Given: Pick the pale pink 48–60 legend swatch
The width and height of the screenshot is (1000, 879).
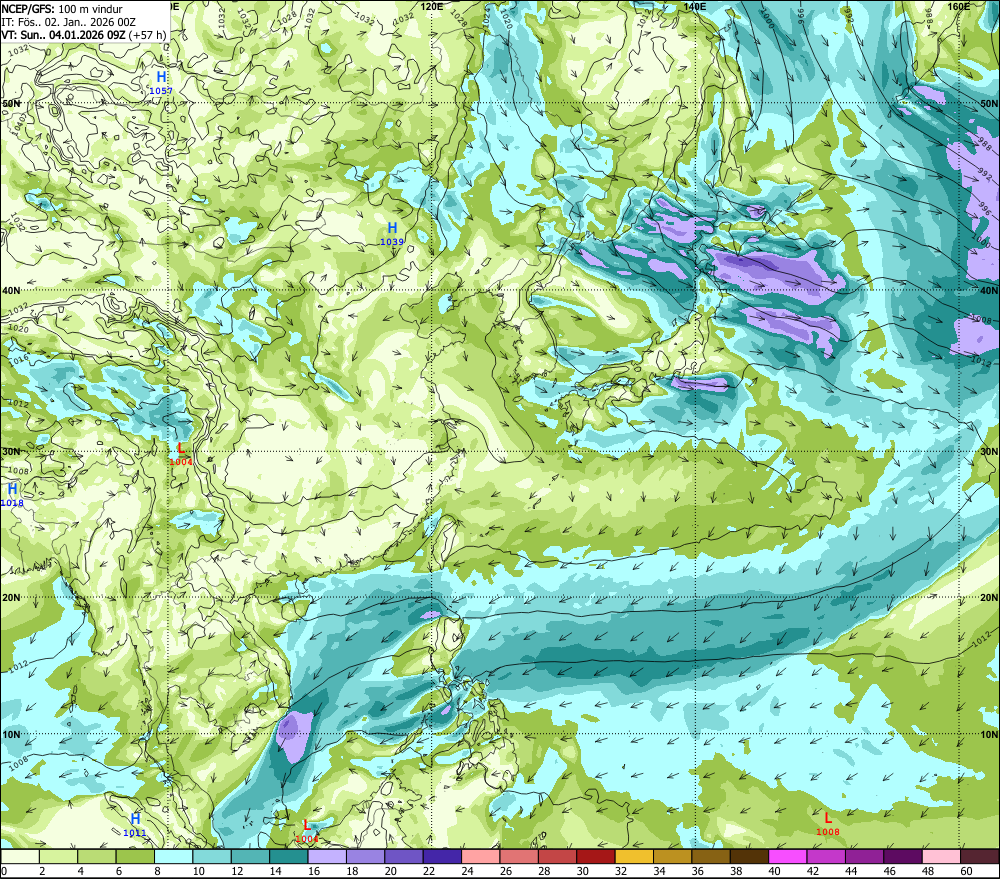Looking at the screenshot, I should click(x=941, y=856).
